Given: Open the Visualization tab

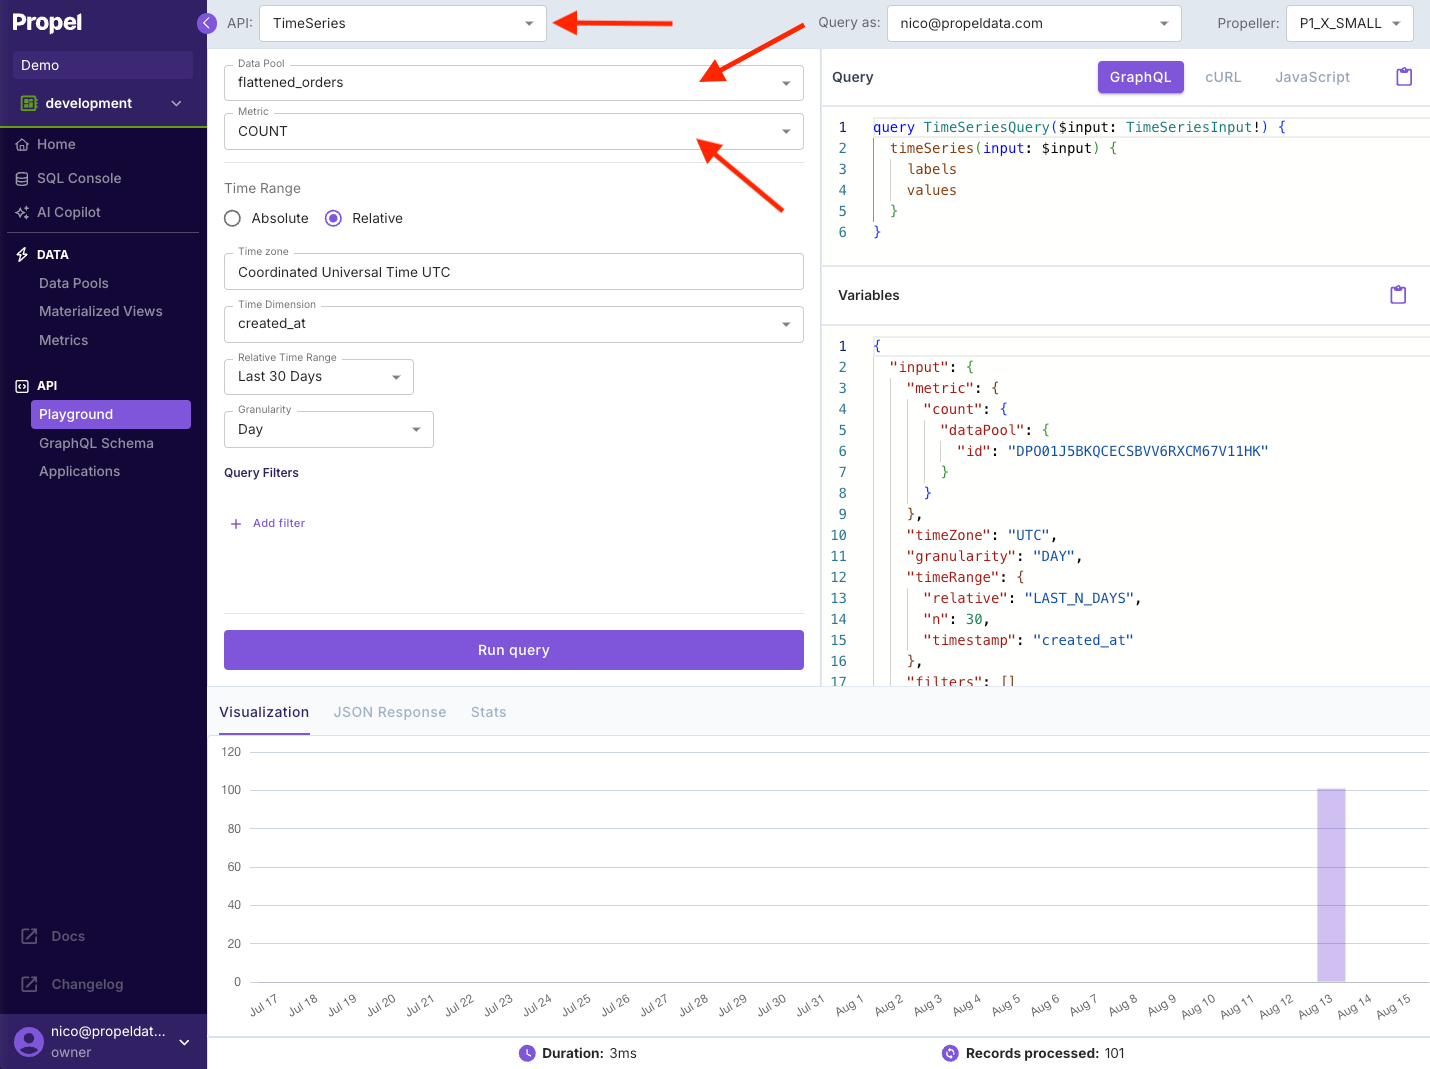Looking at the screenshot, I should (x=264, y=712).
